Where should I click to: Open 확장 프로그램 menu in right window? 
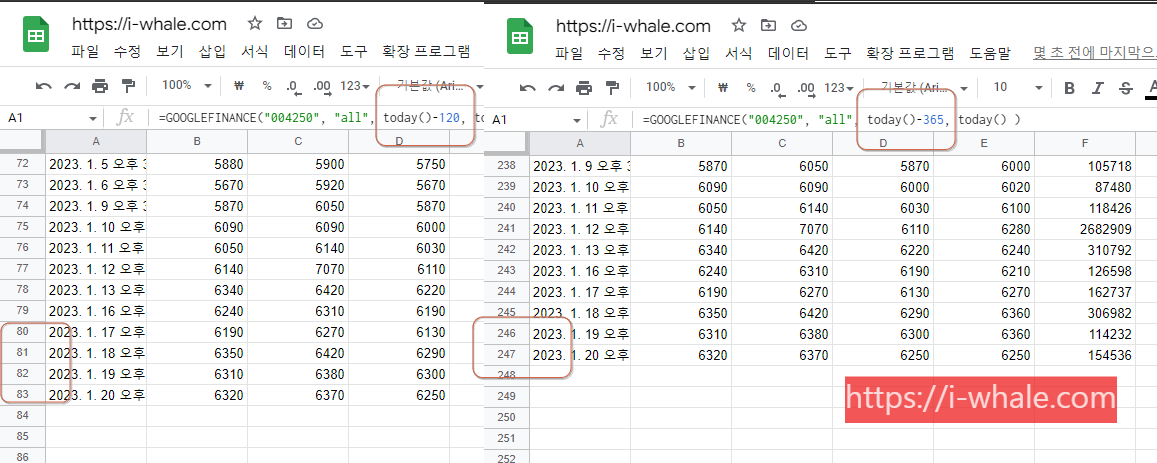coord(910,54)
